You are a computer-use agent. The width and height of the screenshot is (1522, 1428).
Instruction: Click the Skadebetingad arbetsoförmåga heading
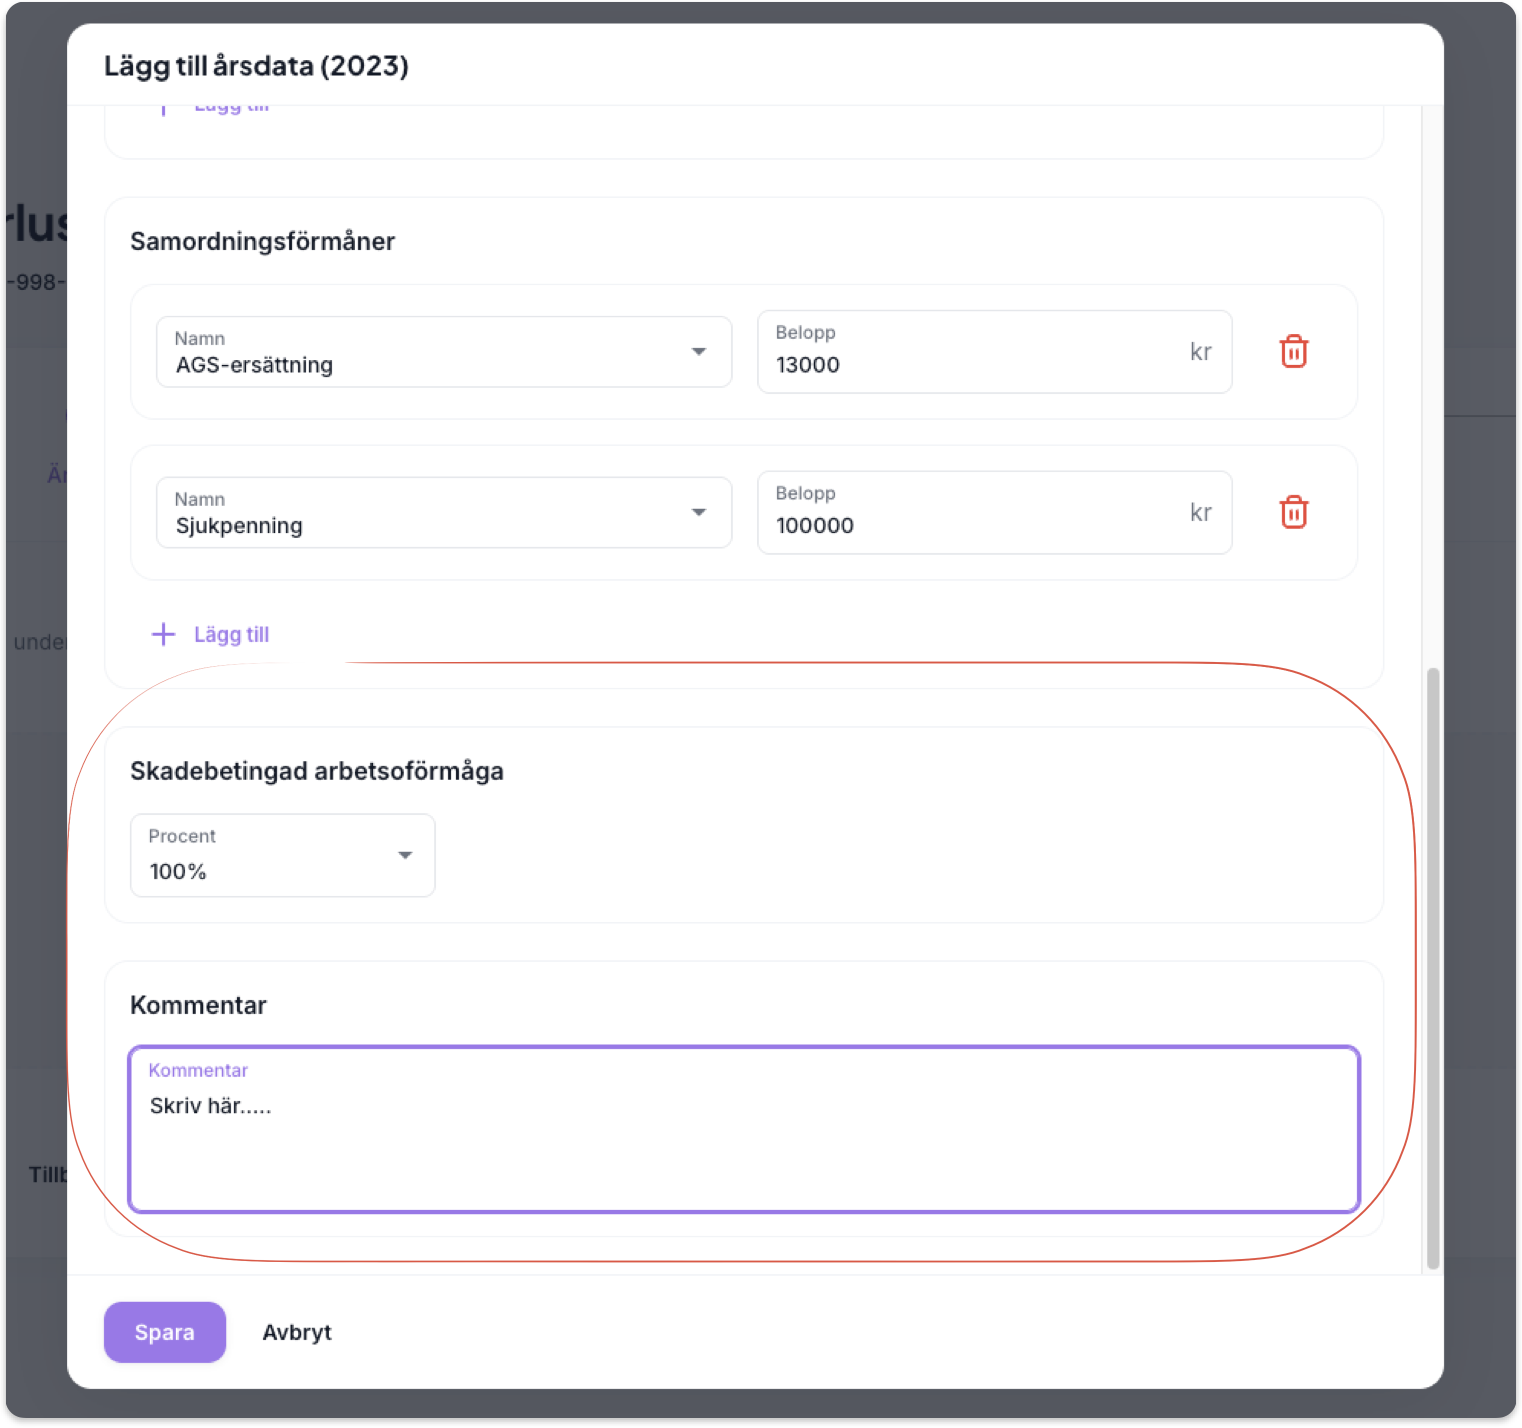pyautogui.click(x=316, y=771)
